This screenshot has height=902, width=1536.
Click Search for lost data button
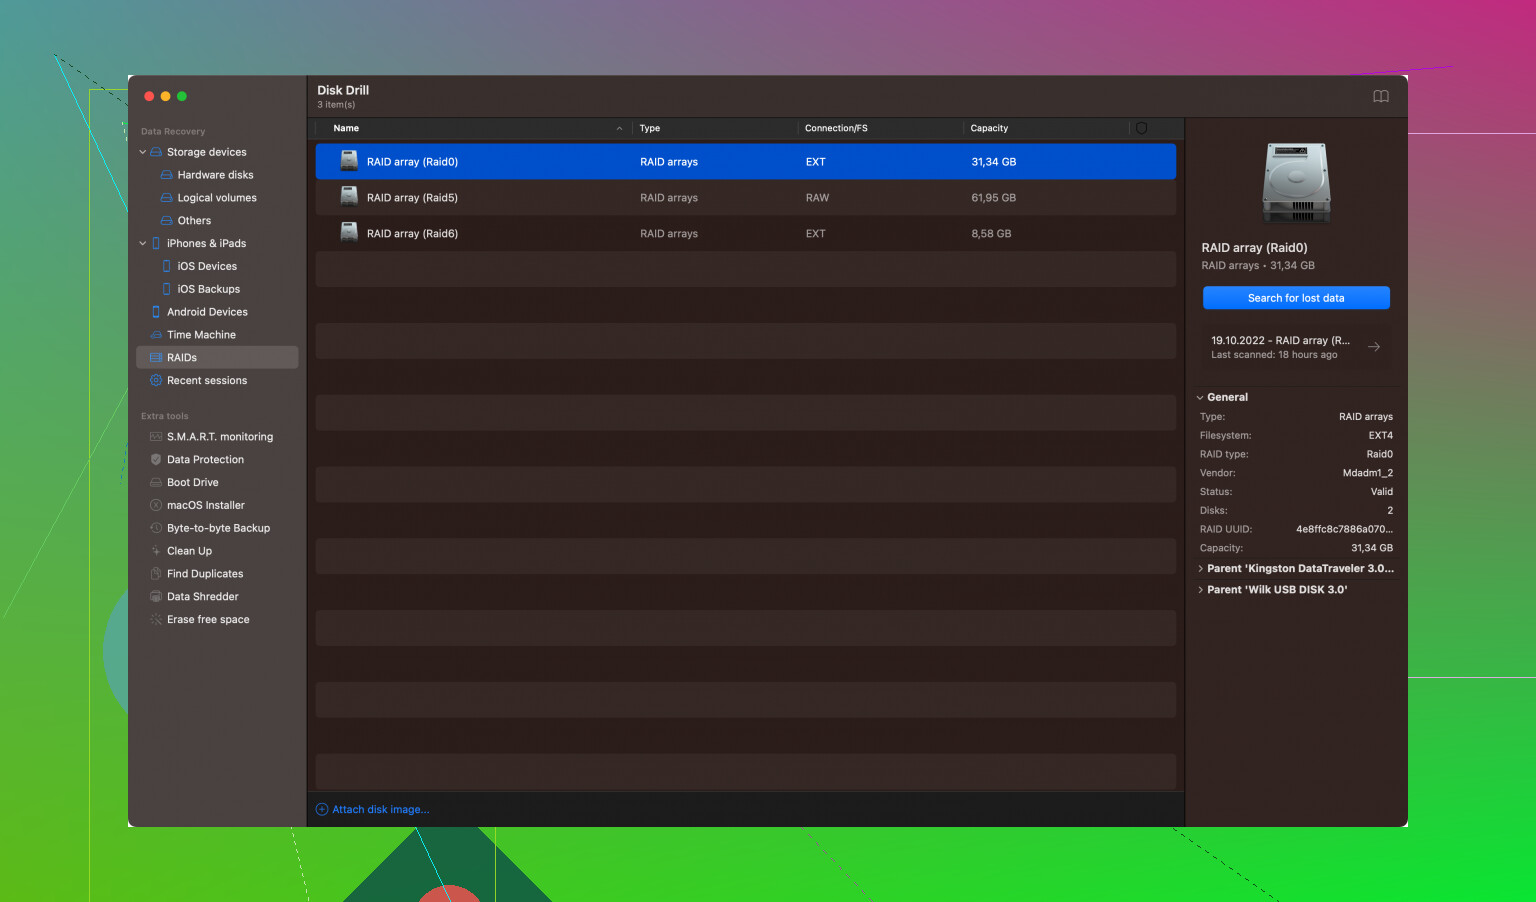[x=1295, y=298]
